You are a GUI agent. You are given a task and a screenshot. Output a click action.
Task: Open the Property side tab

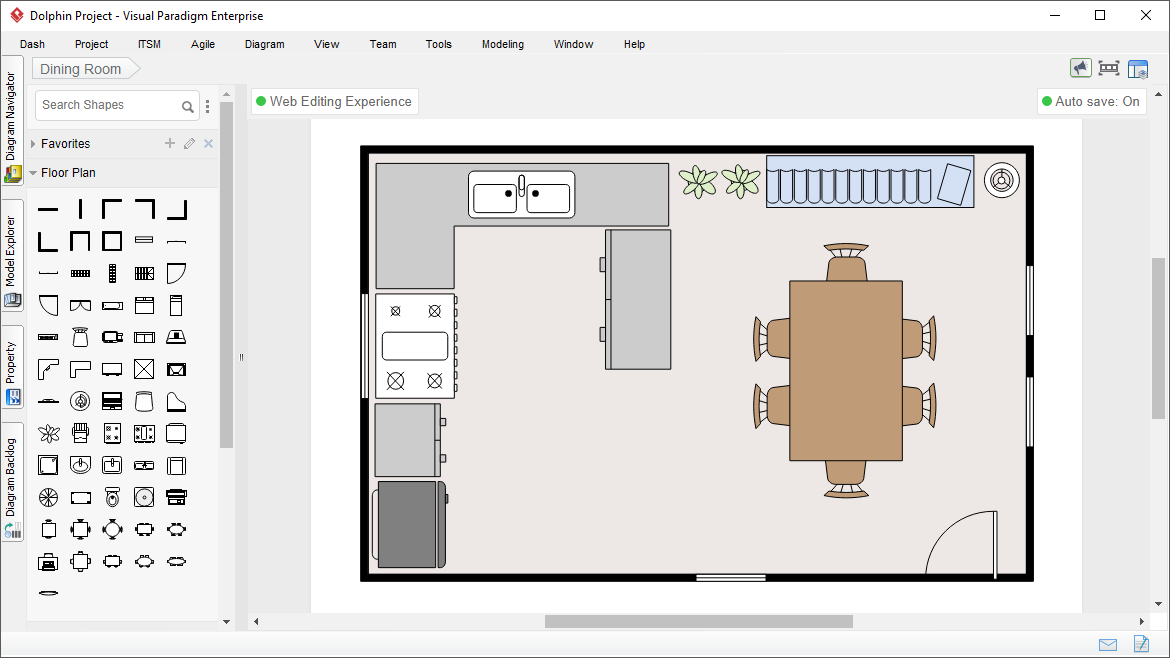tap(12, 367)
